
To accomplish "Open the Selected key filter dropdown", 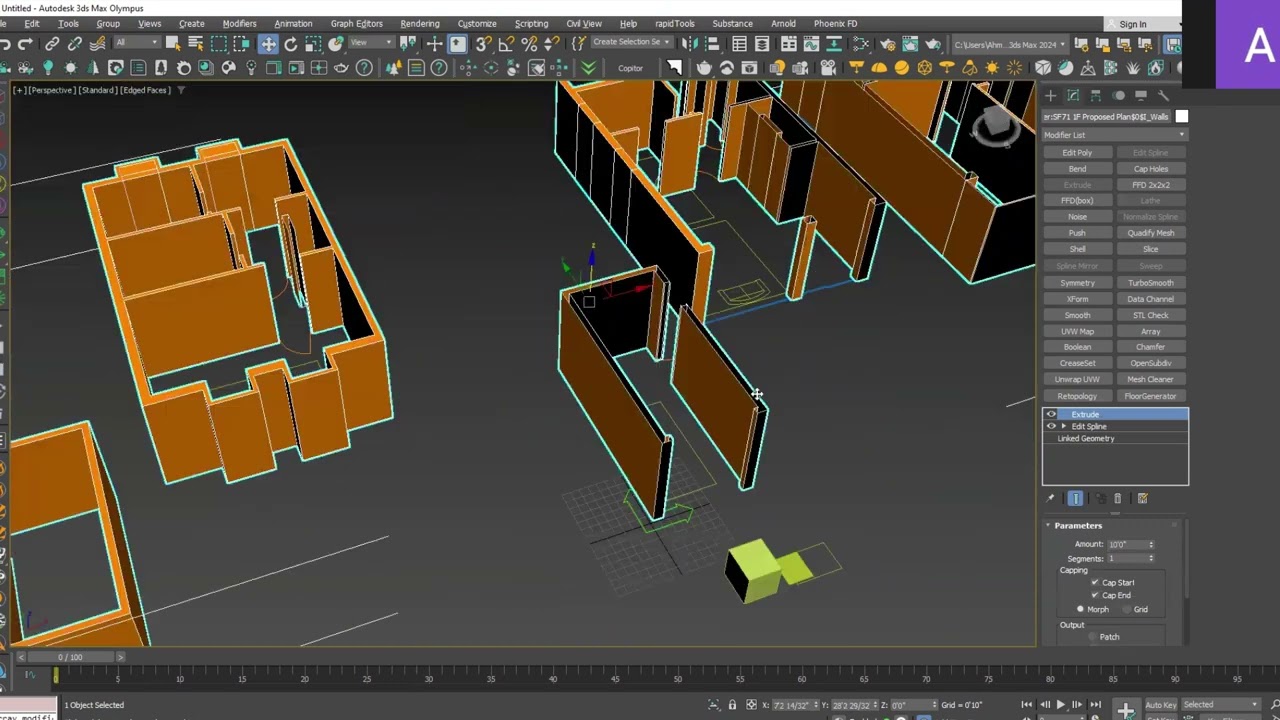I will [x=1221, y=705].
